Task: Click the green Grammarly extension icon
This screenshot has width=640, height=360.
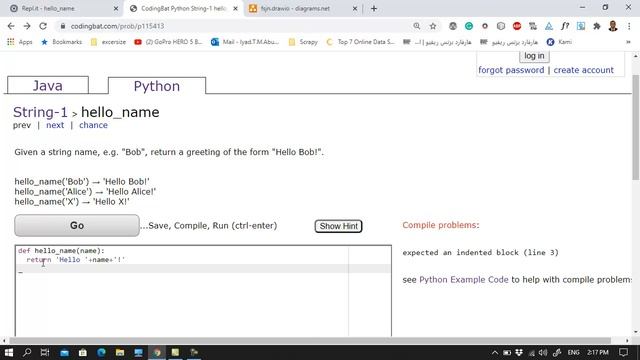Action: point(469,26)
